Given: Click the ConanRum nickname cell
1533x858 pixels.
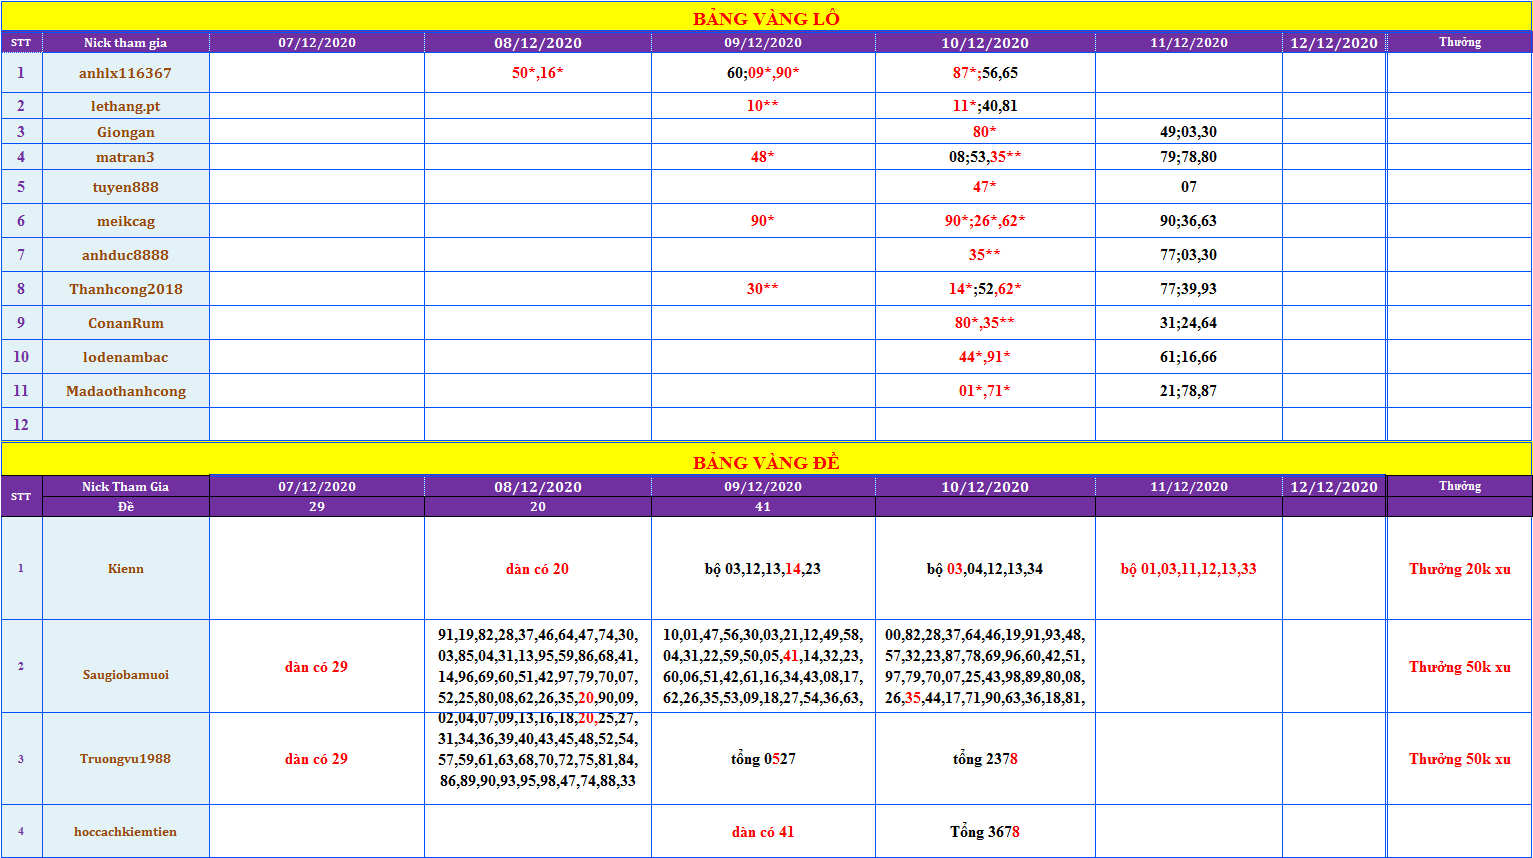Looking at the screenshot, I should click(126, 322).
